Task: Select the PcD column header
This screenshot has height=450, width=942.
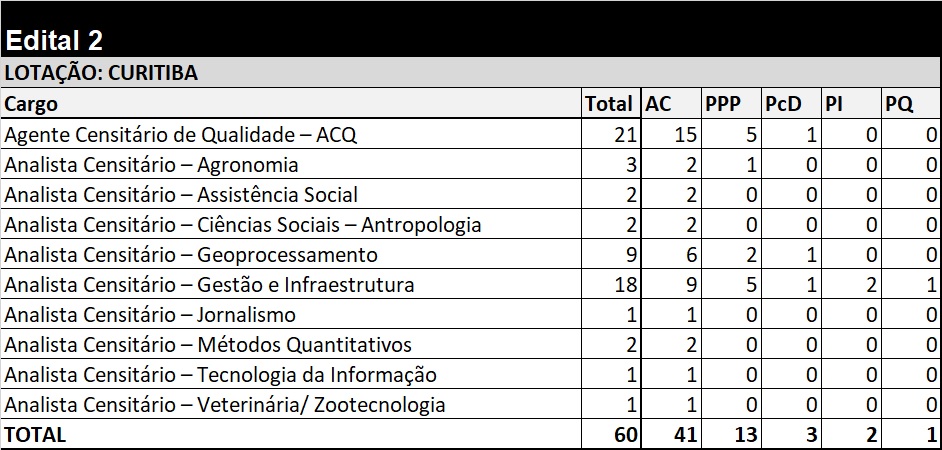Action: pos(791,103)
